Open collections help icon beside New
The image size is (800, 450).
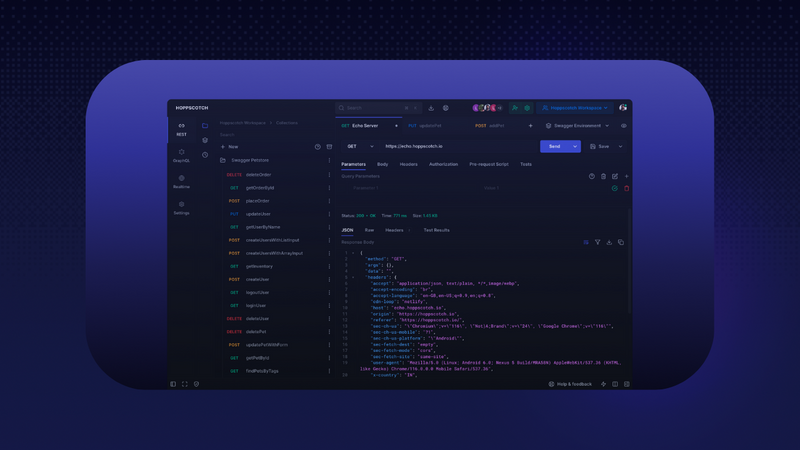pos(317,146)
